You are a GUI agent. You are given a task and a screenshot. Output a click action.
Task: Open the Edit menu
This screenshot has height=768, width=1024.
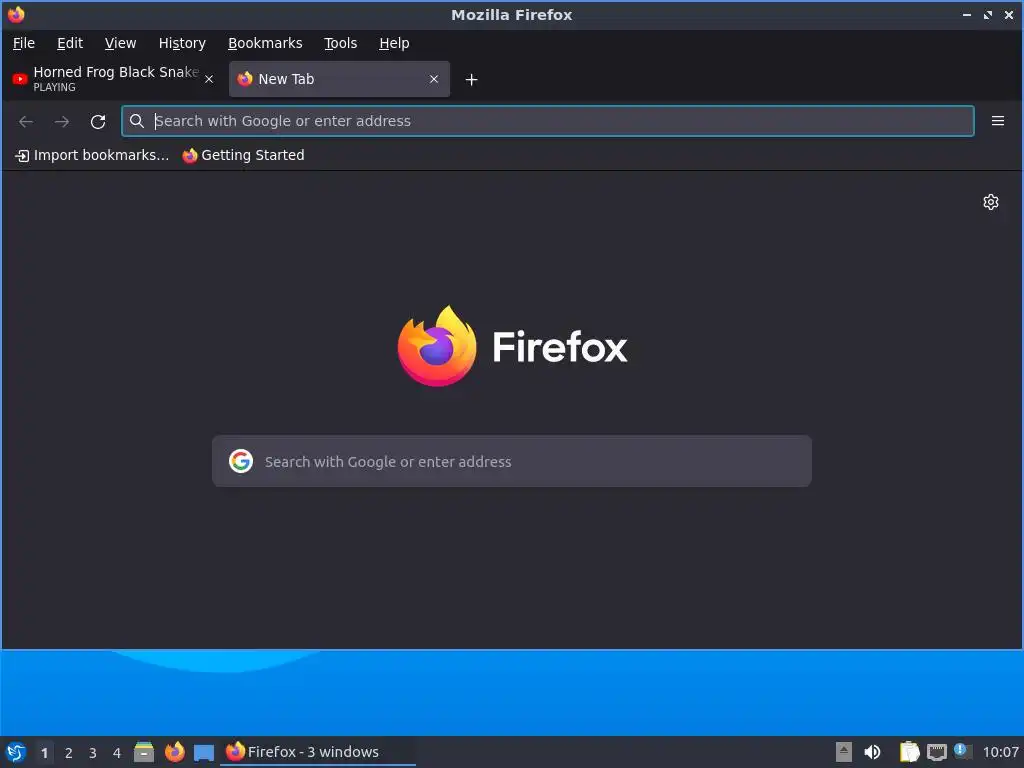point(69,43)
